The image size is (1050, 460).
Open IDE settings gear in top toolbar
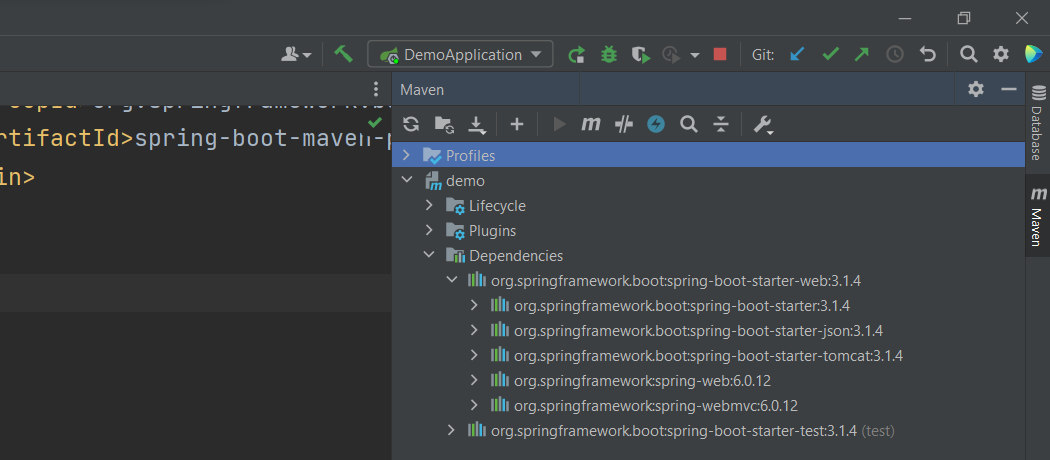[x=1000, y=54]
